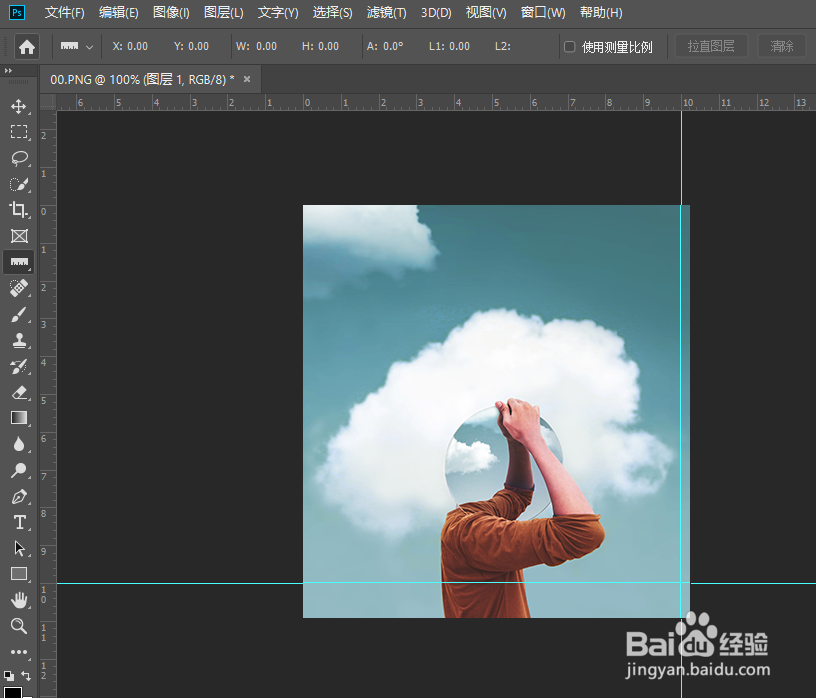
Task: Select the Rectangular Marquee tool
Action: click(19, 132)
